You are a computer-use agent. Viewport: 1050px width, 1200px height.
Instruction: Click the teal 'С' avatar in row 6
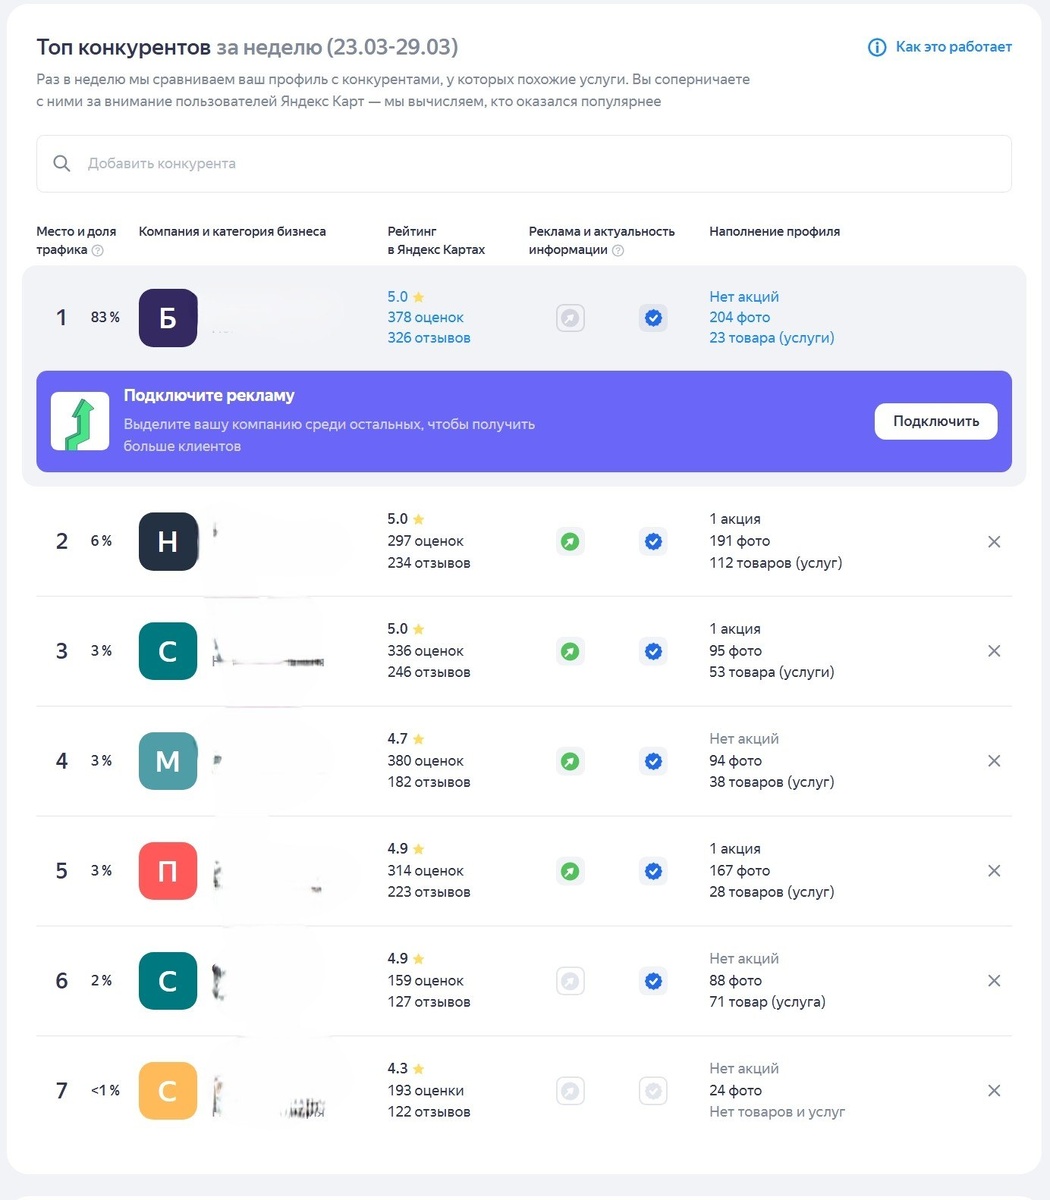coord(168,981)
